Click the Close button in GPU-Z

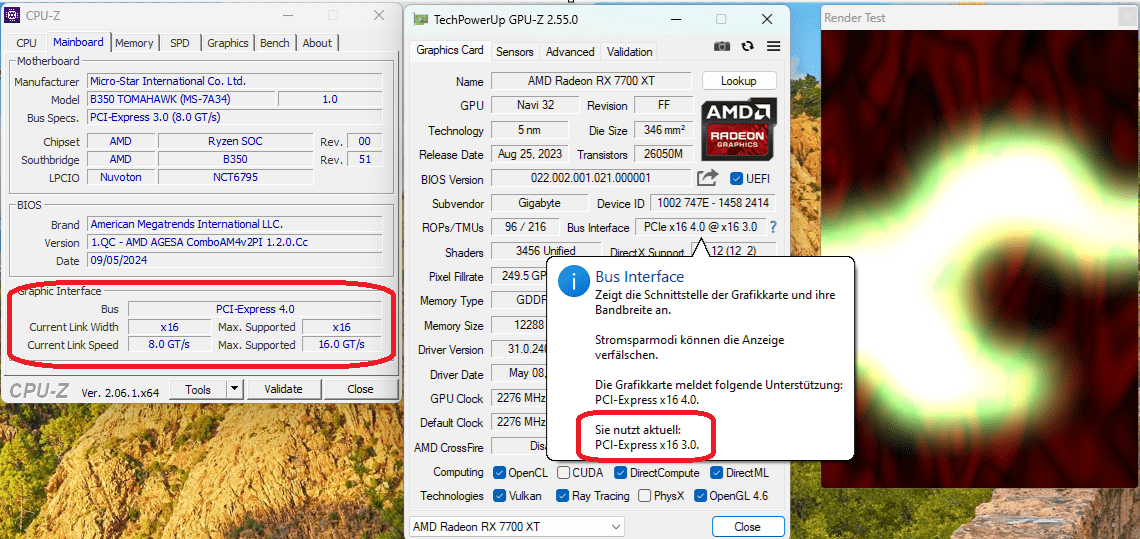coord(747,527)
